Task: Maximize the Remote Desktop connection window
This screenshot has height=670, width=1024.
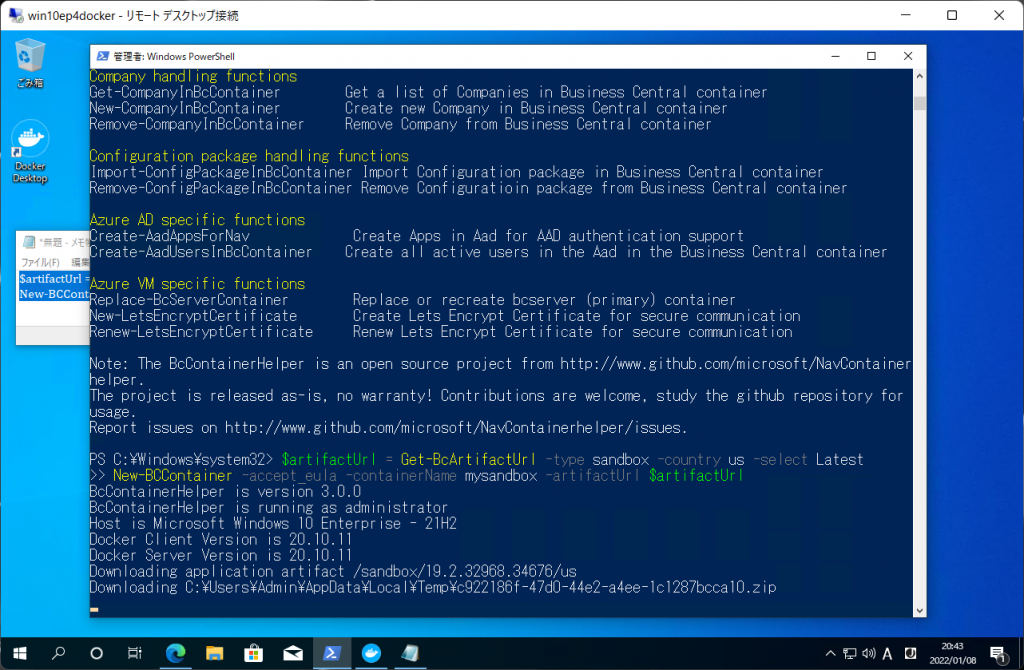Action: [x=952, y=15]
